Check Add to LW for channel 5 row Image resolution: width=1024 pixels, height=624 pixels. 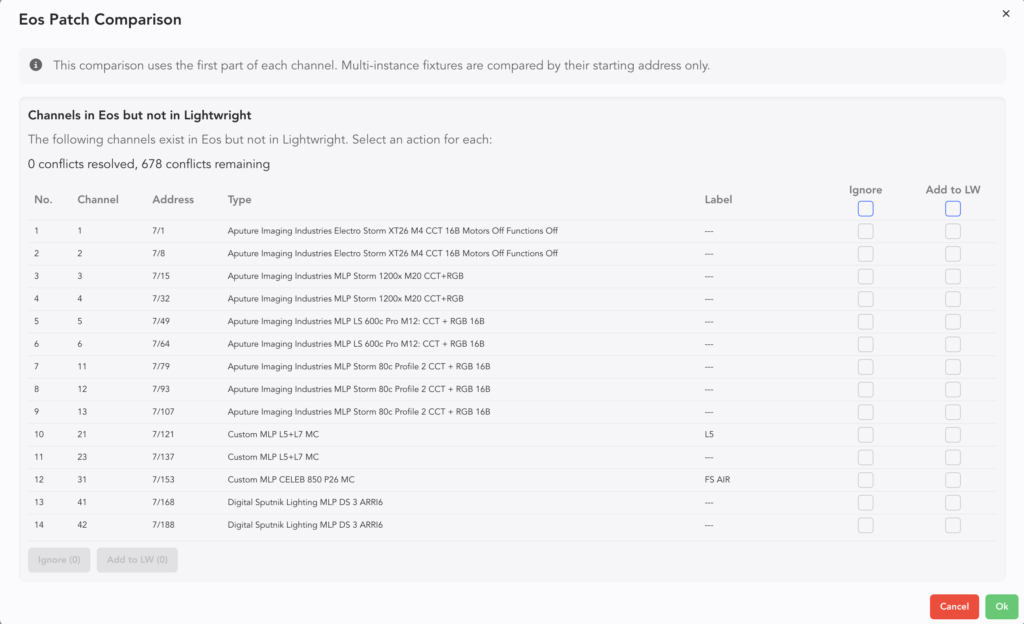click(x=953, y=322)
